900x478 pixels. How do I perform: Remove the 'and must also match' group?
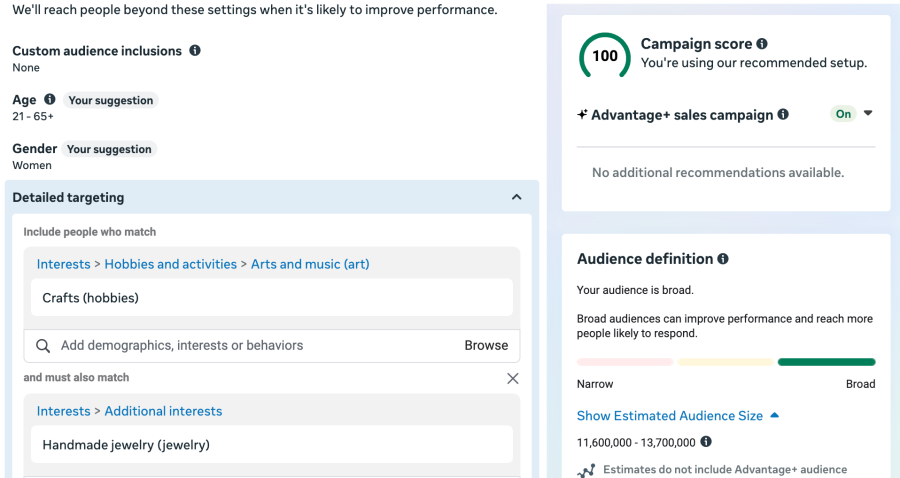(513, 378)
